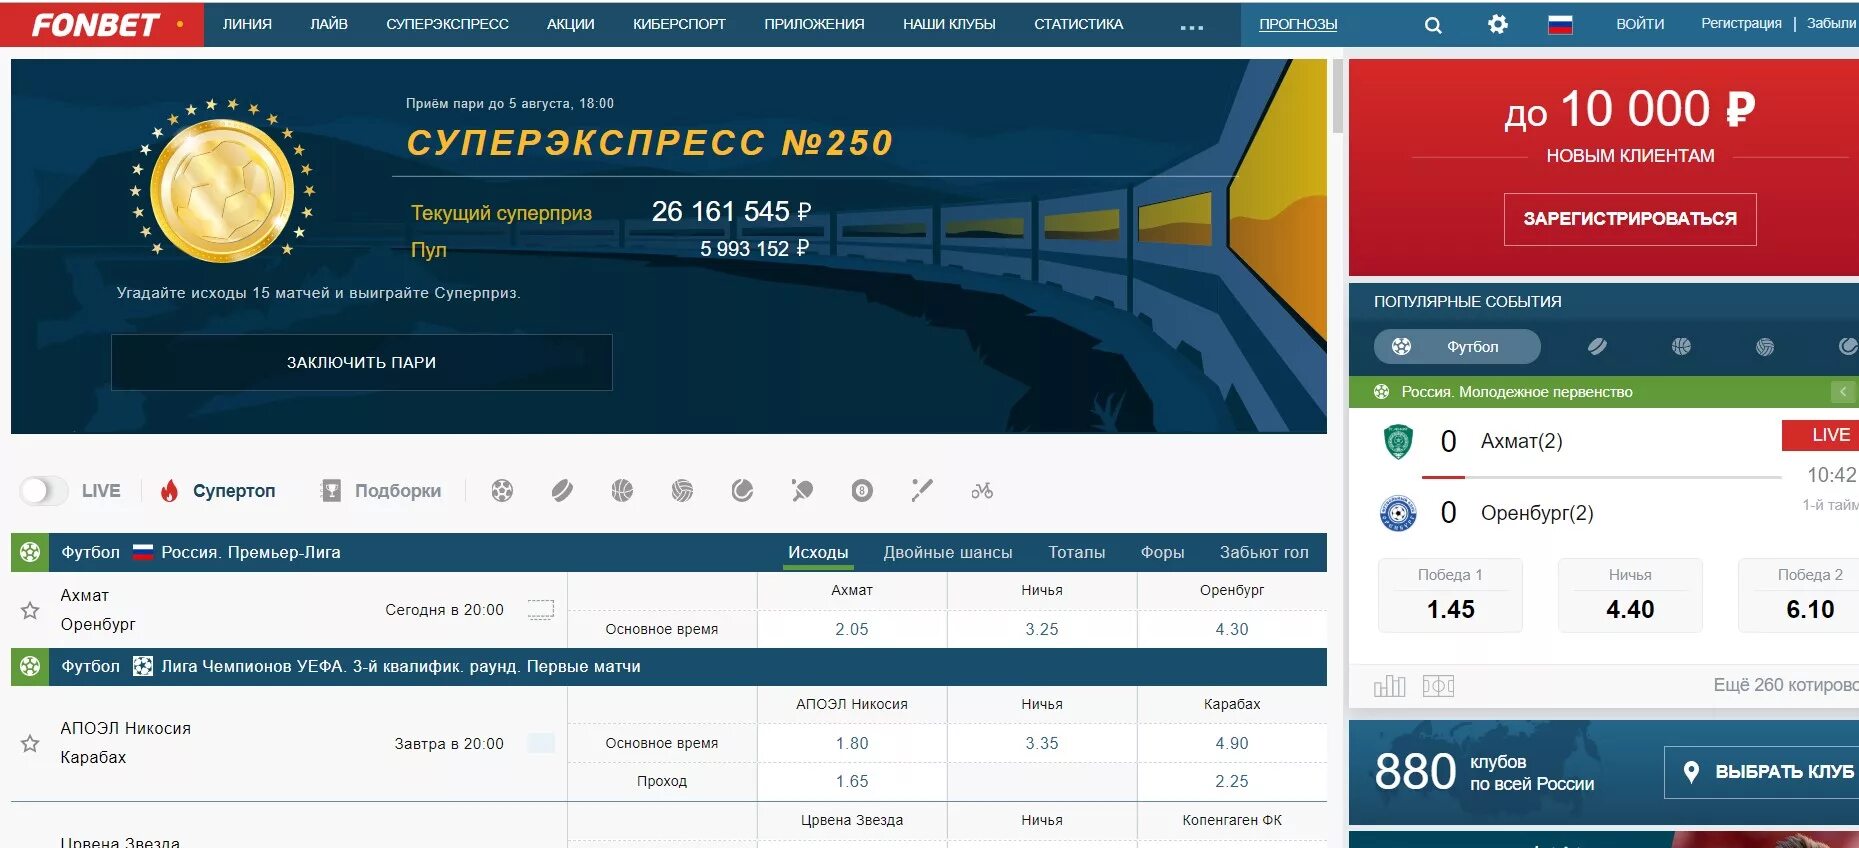1859x848 pixels.
Task: Open the АКЦИИ menu item
Action: [570, 24]
